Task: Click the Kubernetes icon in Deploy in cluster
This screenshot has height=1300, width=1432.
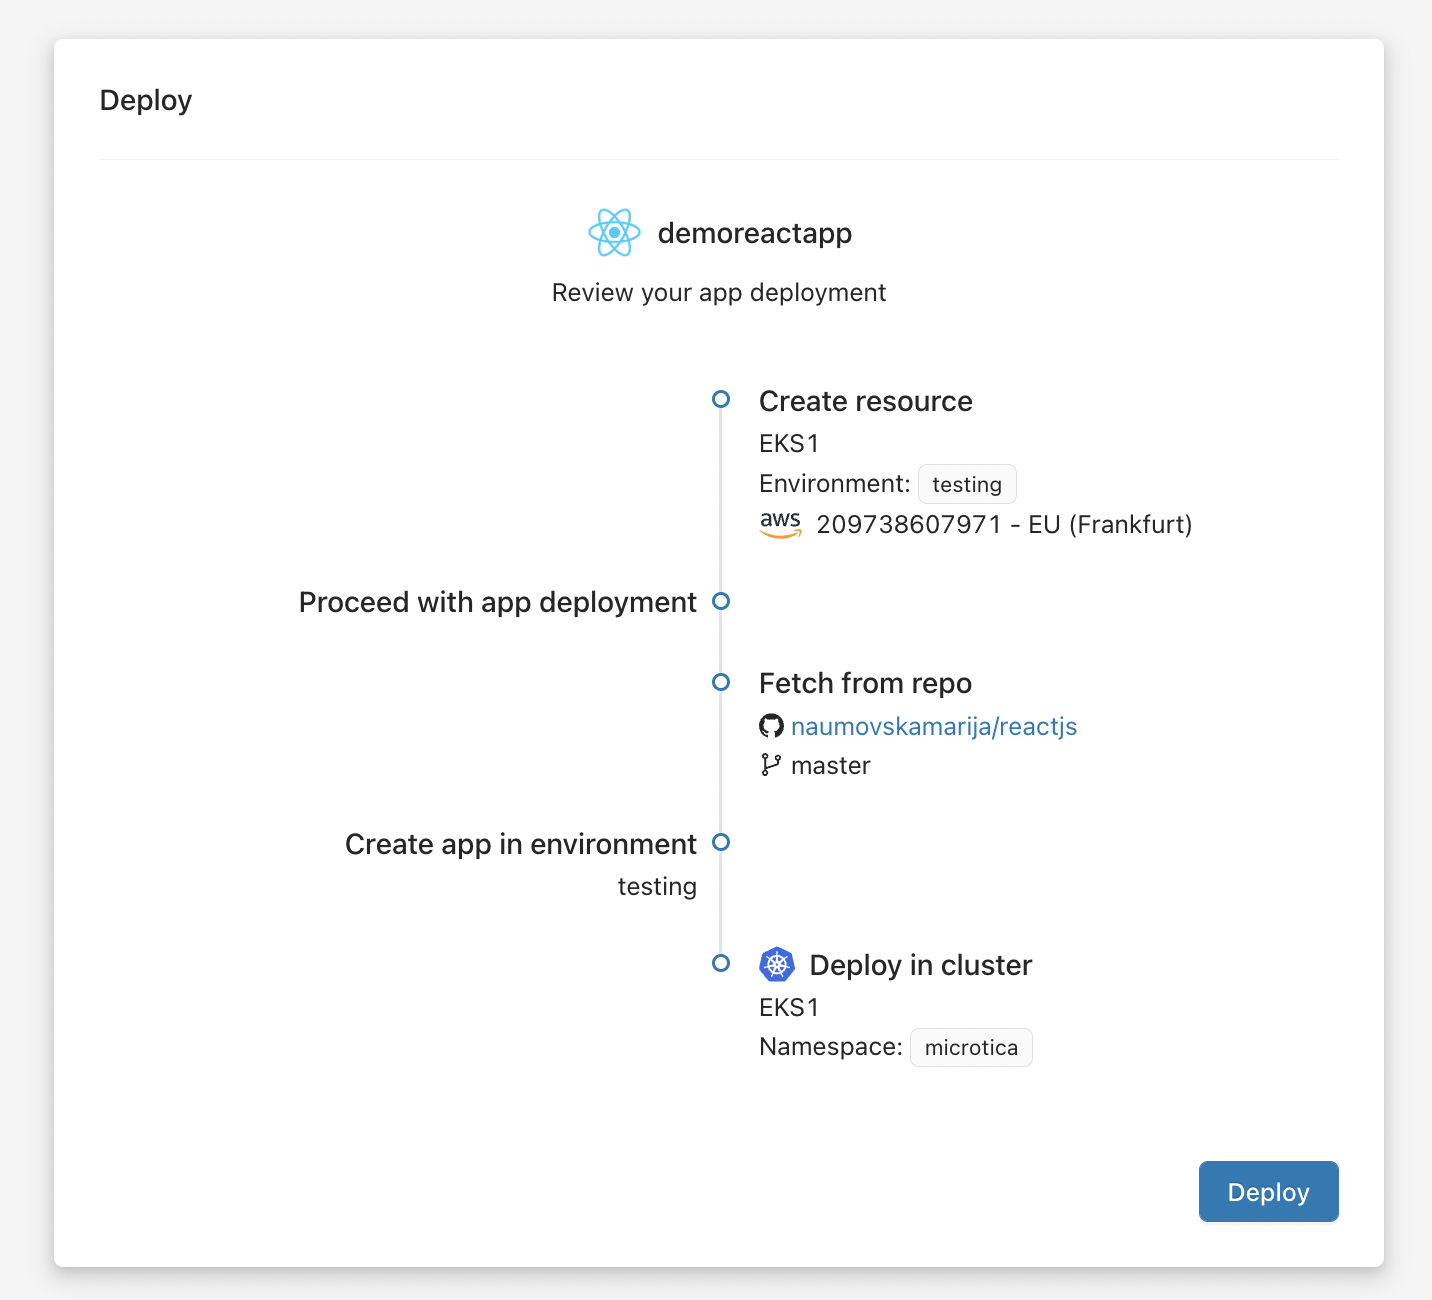Action: click(x=778, y=964)
